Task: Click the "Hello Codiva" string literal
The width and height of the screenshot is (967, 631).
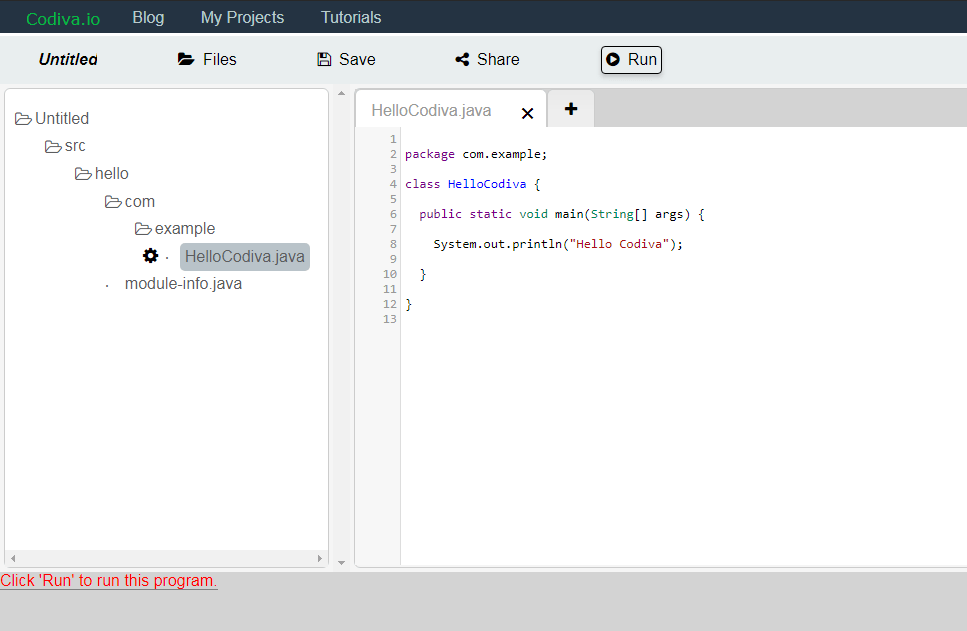Action: click(619, 244)
